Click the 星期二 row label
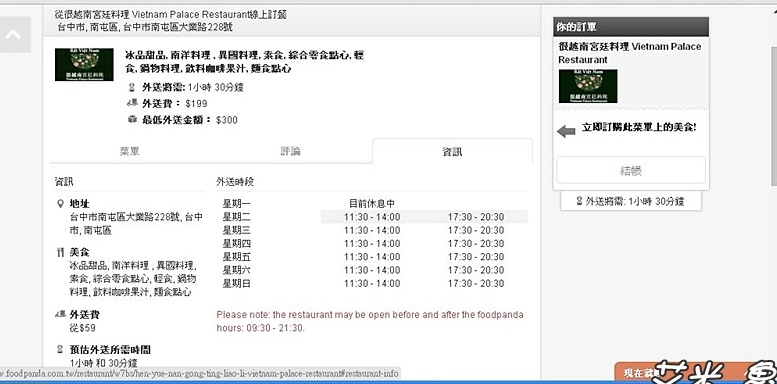The image size is (777, 384). 237,217
